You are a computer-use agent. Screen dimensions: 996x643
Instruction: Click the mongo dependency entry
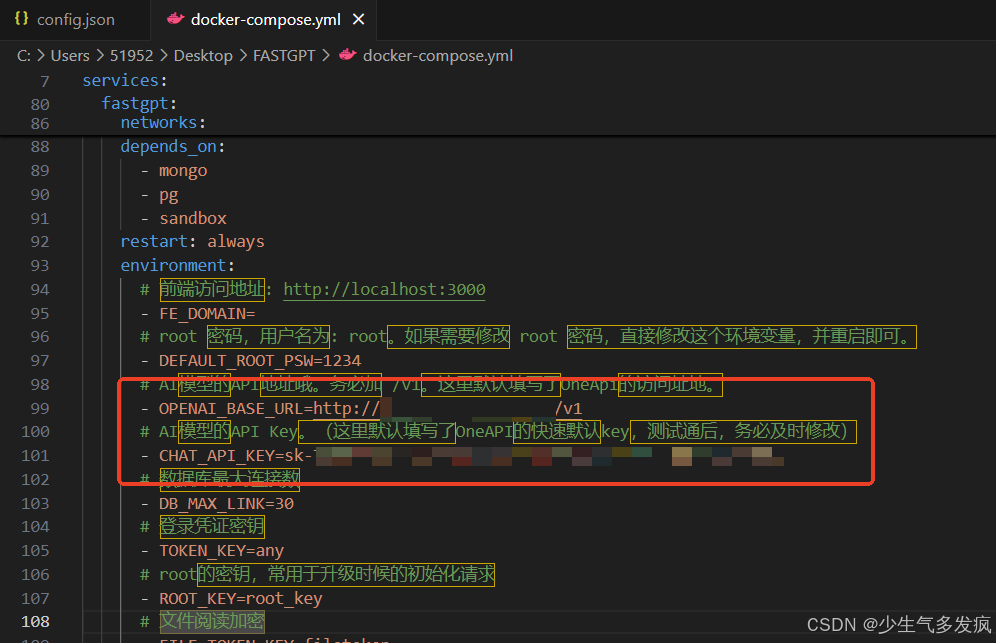click(183, 171)
